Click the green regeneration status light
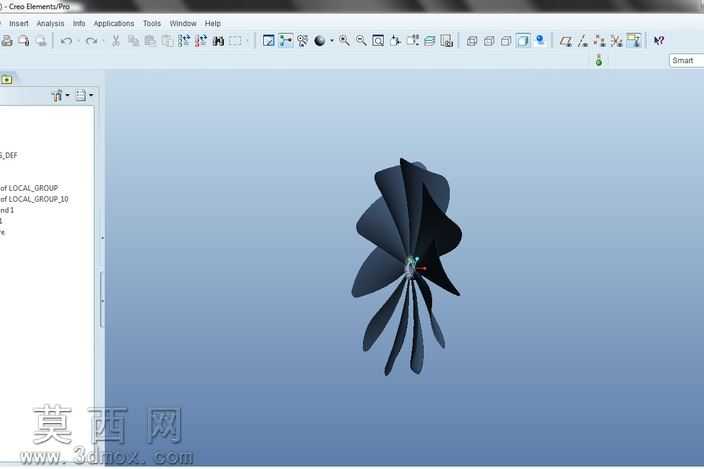 (x=598, y=60)
